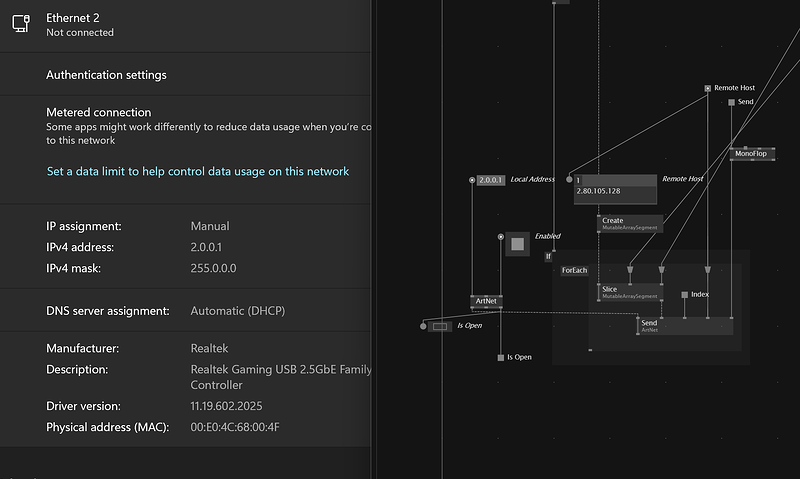
Task: Select the Send ArtNet node
Action: pyautogui.click(x=685, y=326)
